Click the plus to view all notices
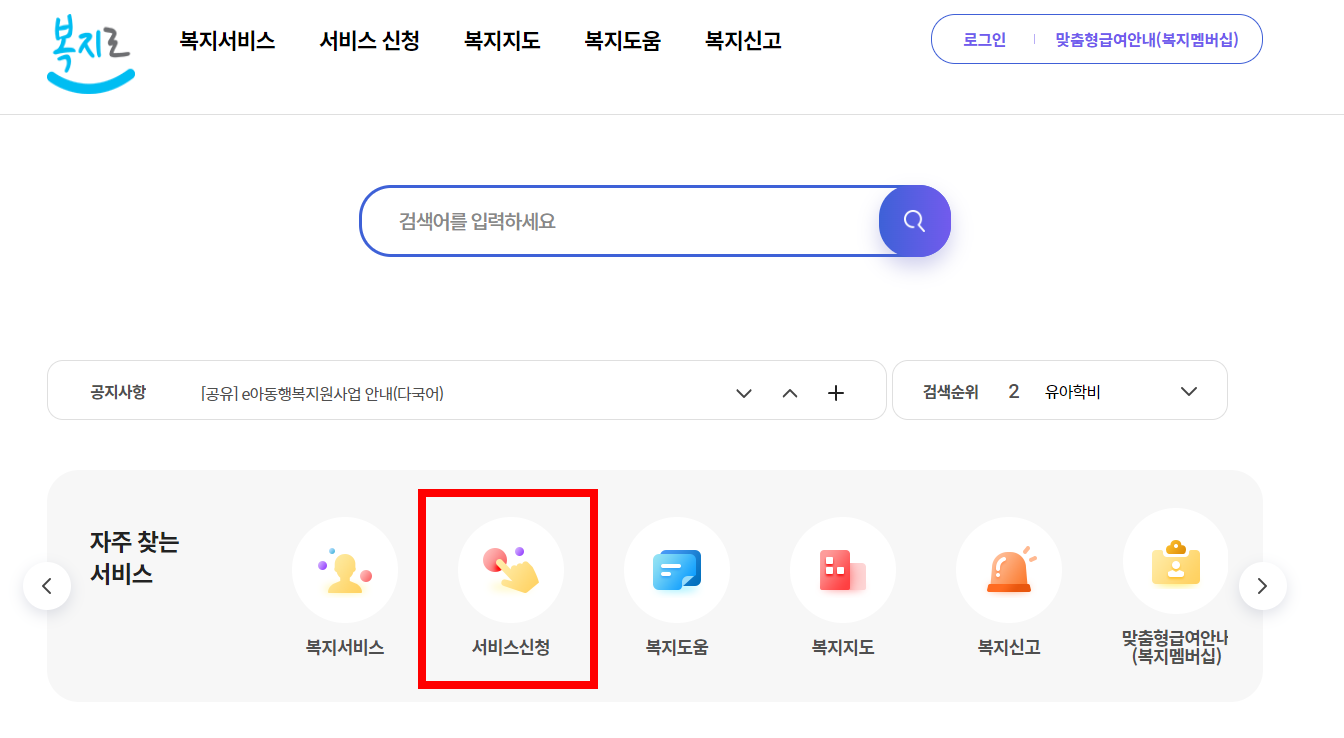The height and width of the screenshot is (738, 1344). coord(836,393)
